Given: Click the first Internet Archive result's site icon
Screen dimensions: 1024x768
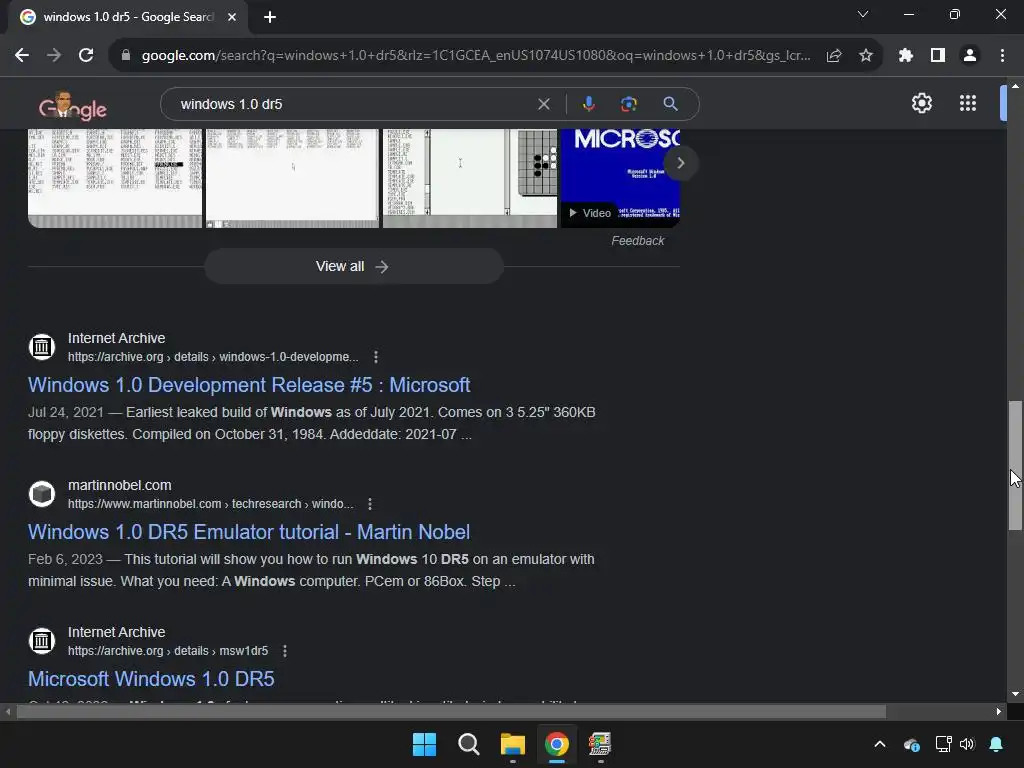Looking at the screenshot, I should pyautogui.click(x=42, y=347).
